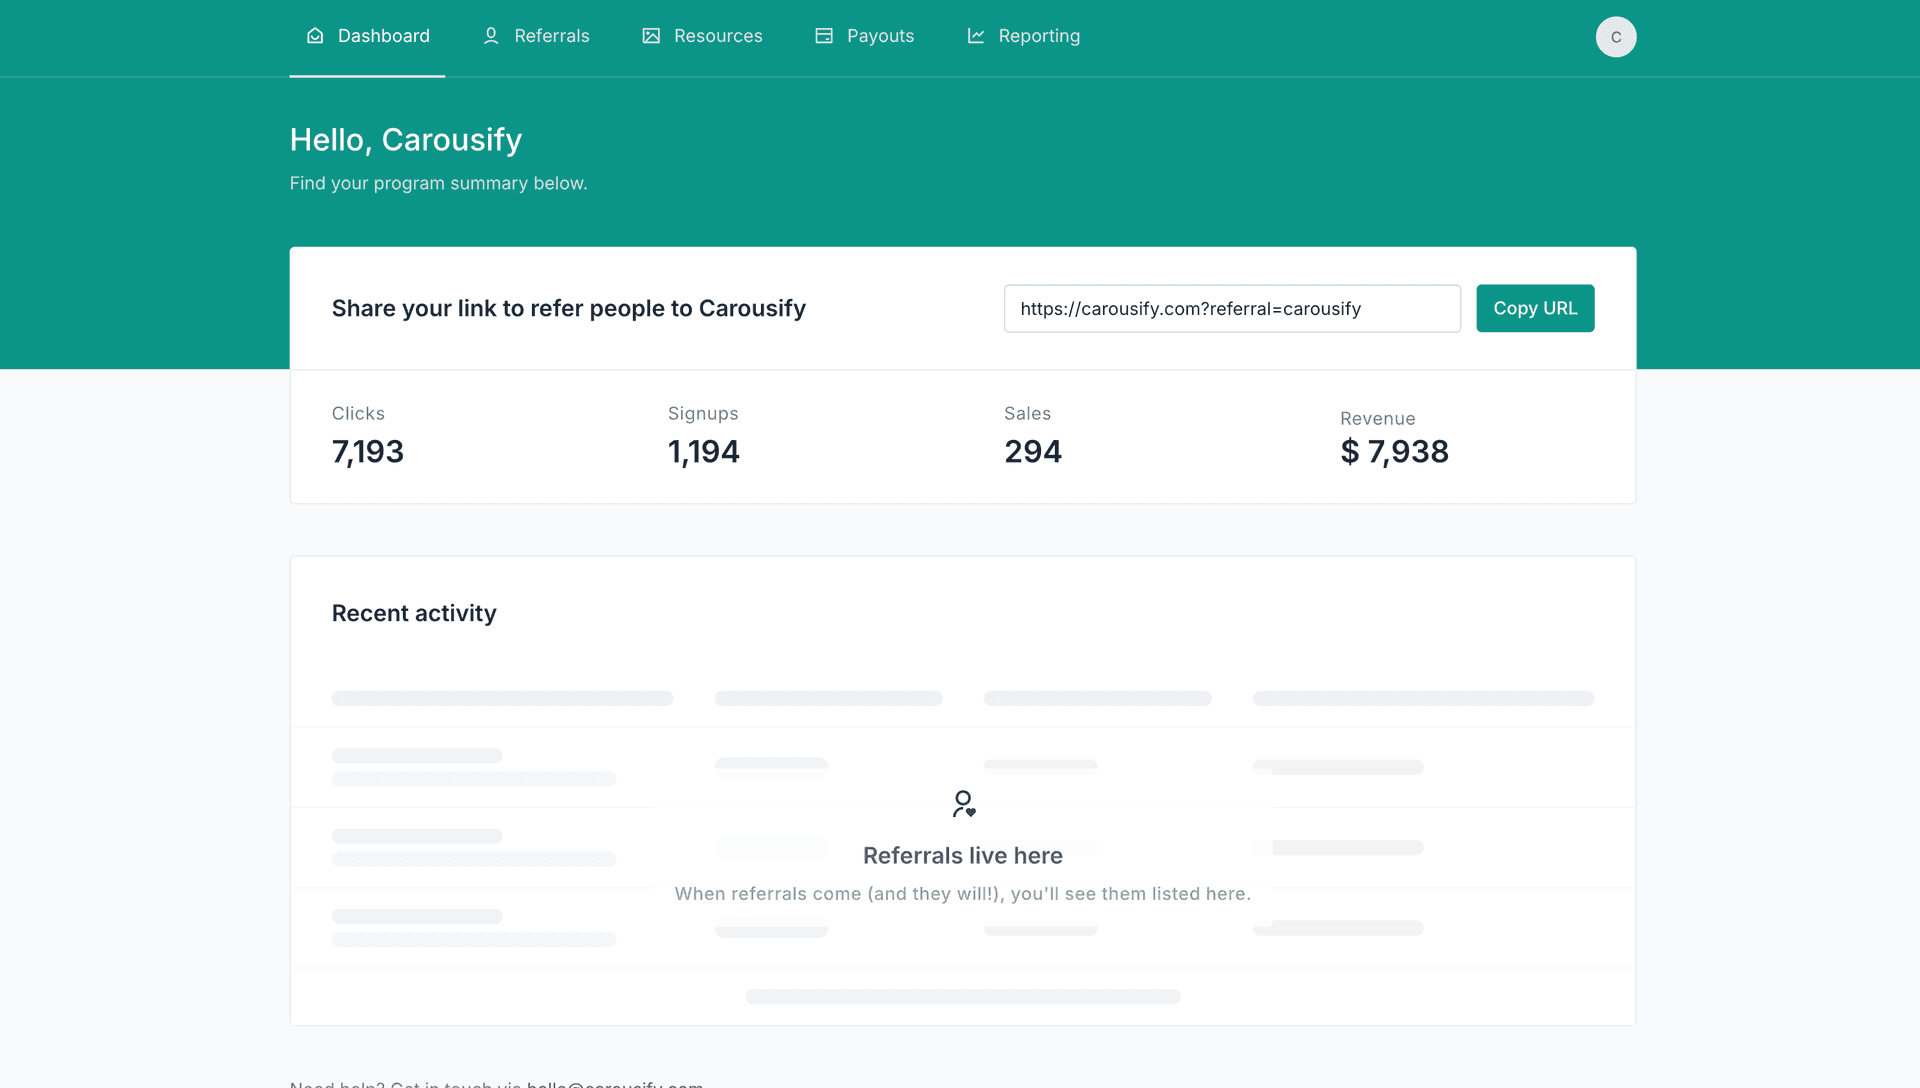Click the referral heart-person icon
This screenshot has width=1920, height=1088.
click(x=964, y=804)
